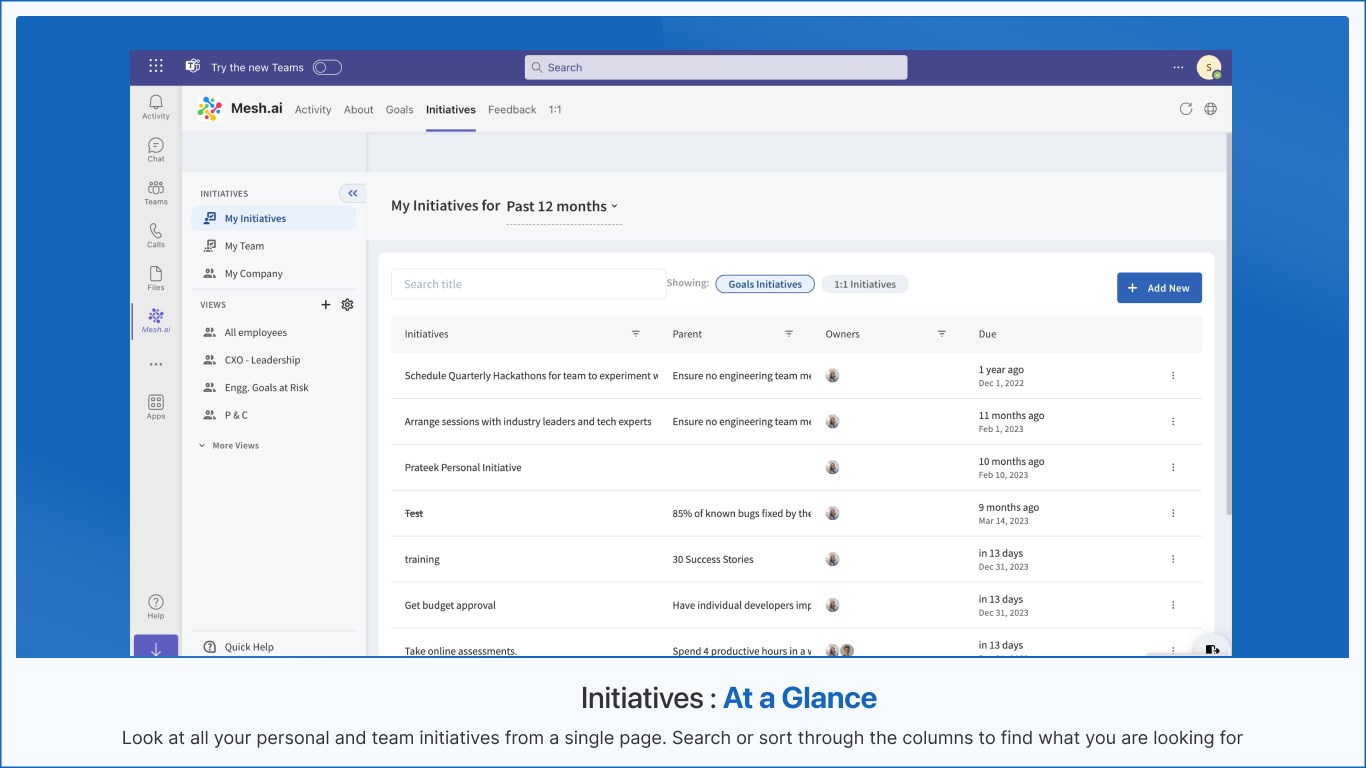Open the Settings and more ellipsis menu
The width and height of the screenshot is (1366, 768).
pos(1178,68)
